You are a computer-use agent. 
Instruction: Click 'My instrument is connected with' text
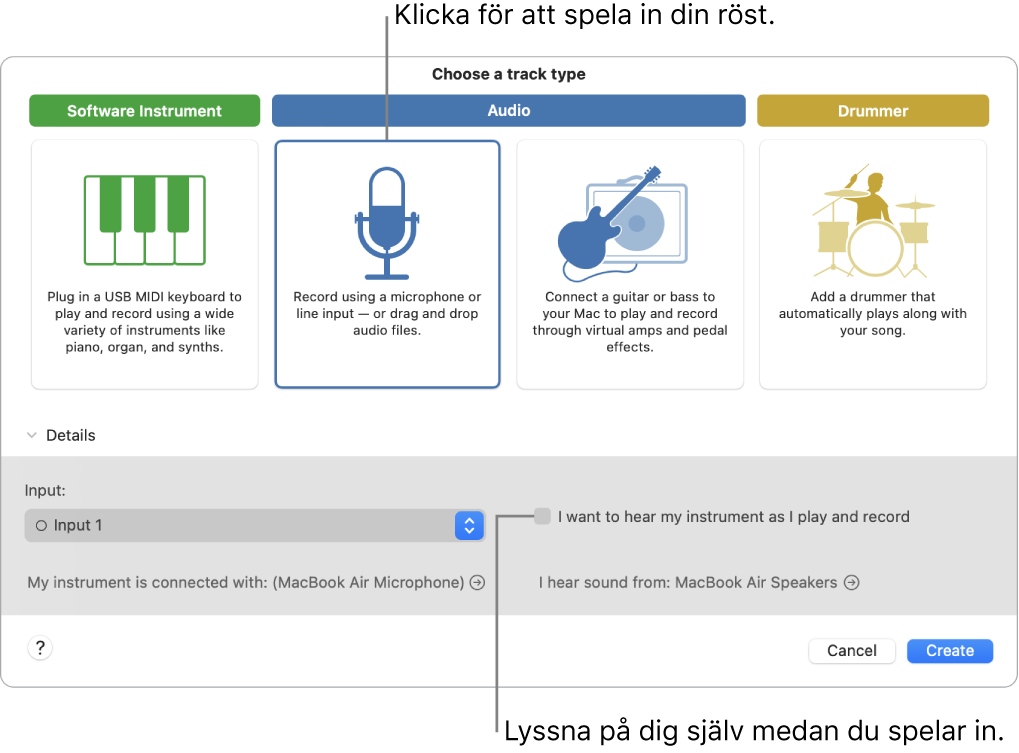coord(246,582)
